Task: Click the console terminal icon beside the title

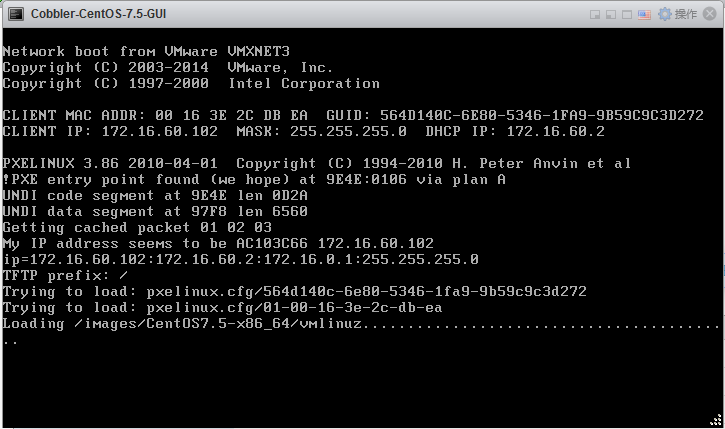Action: pos(16,14)
